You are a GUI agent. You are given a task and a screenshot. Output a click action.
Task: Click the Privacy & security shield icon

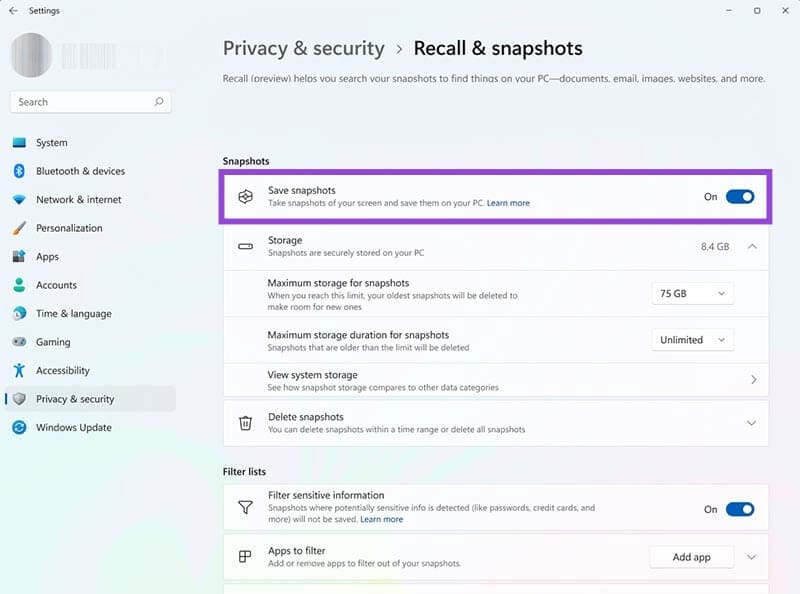pos(19,399)
